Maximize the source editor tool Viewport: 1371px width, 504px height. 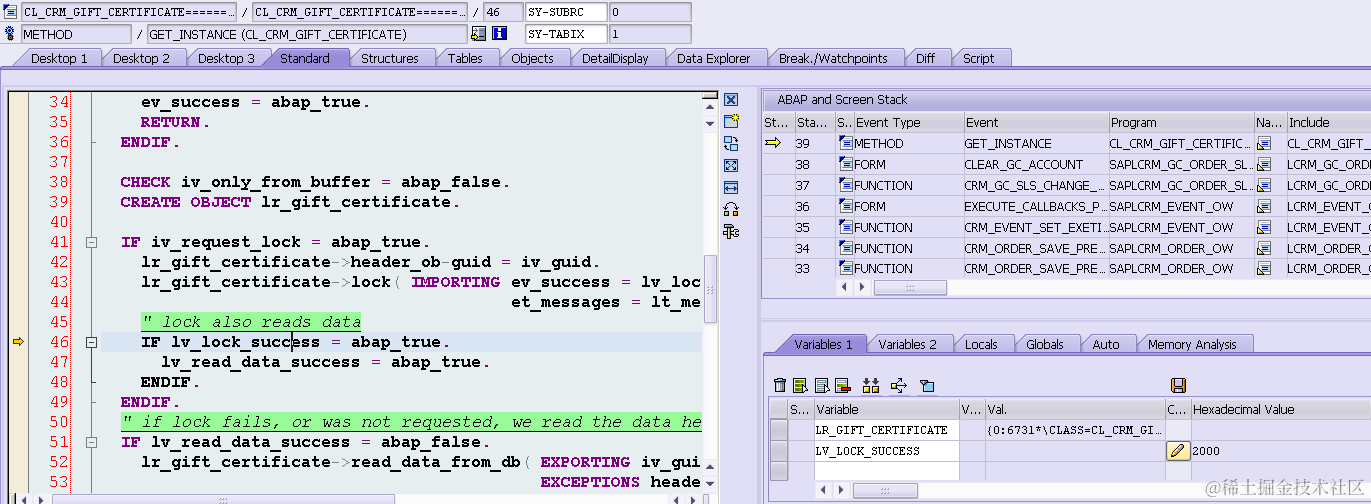[731, 165]
